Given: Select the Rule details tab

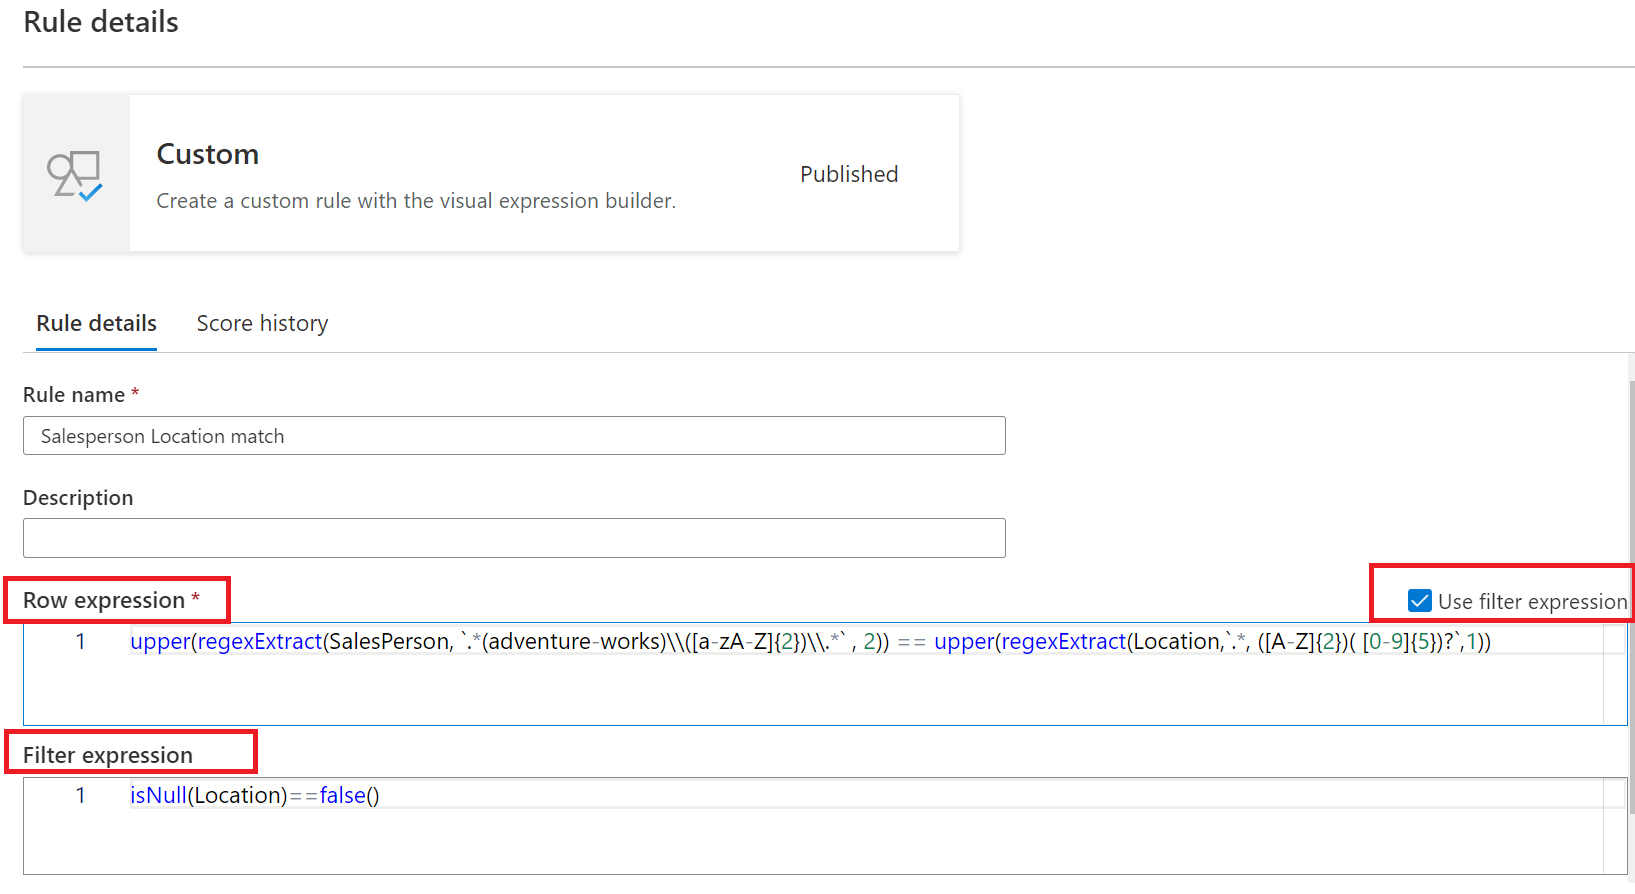Looking at the screenshot, I should point(96,323).
